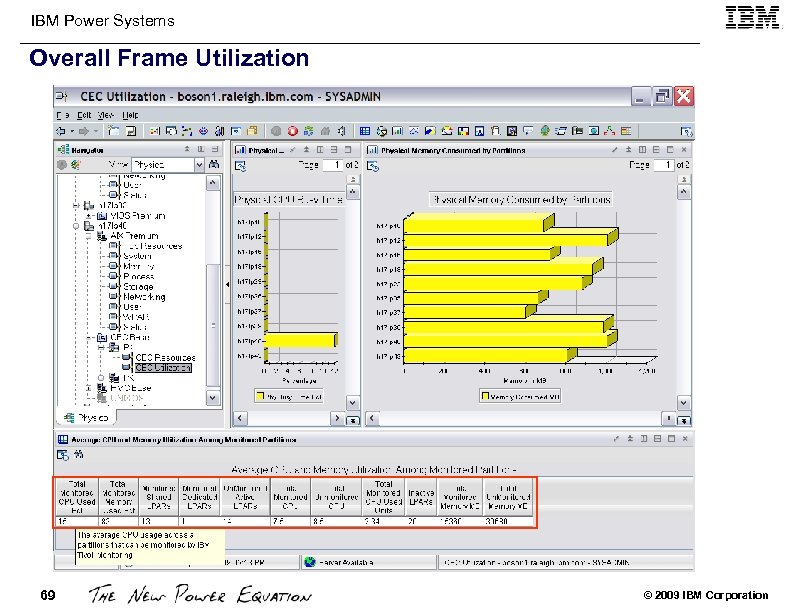The height and width of the screenshot is (612, 791).
Task: Open the File menu
Action: 63,115
